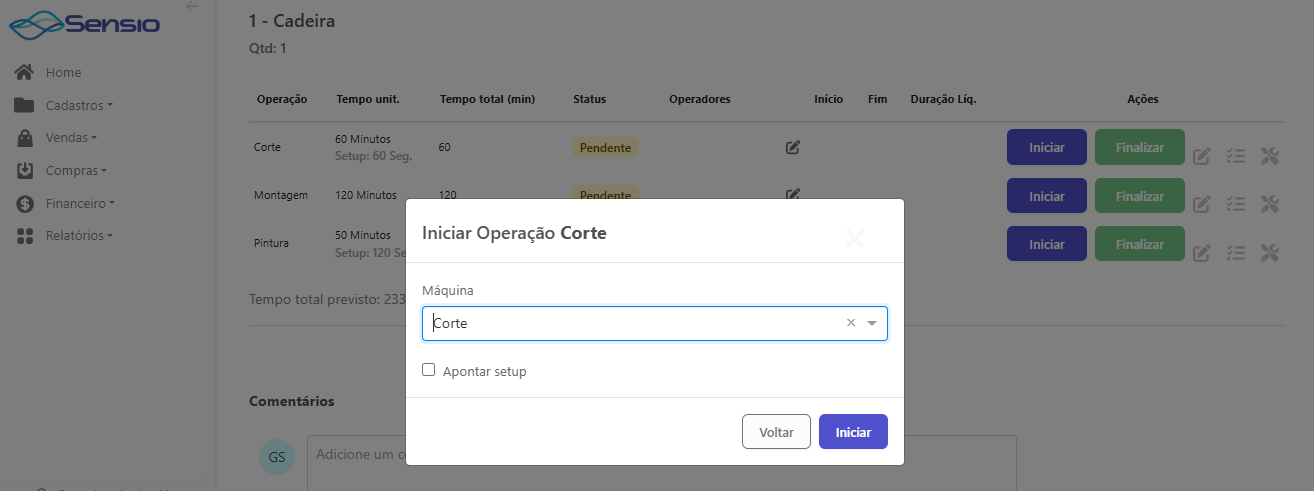Open the Máquina dropdown arrow
This screenshot has height=491, width=1314.
coord(872,323)
